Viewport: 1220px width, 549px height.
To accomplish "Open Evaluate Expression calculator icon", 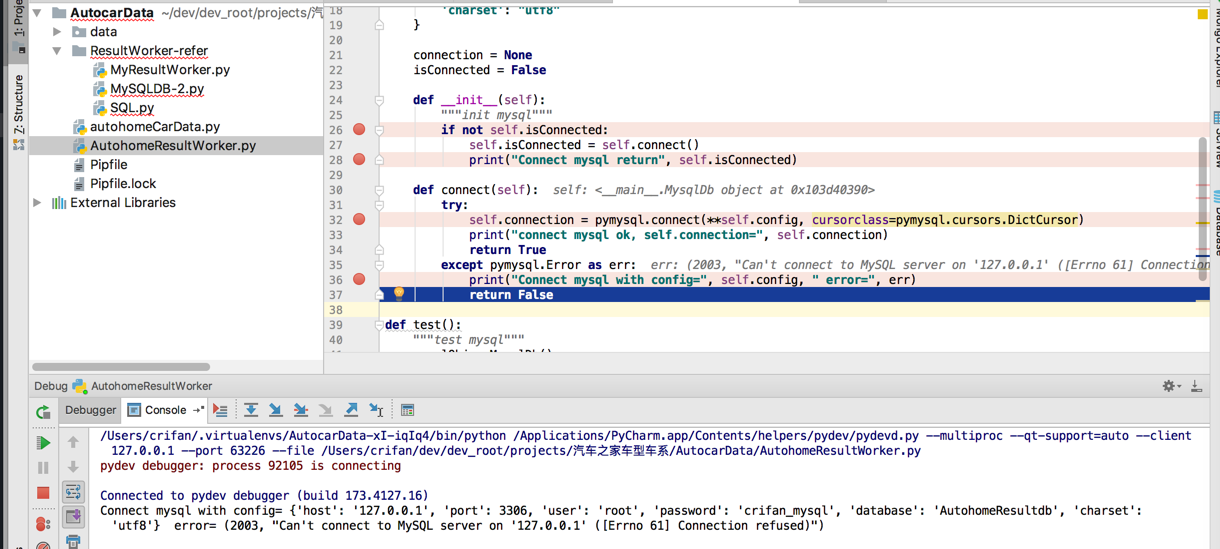I will point(407,410).
